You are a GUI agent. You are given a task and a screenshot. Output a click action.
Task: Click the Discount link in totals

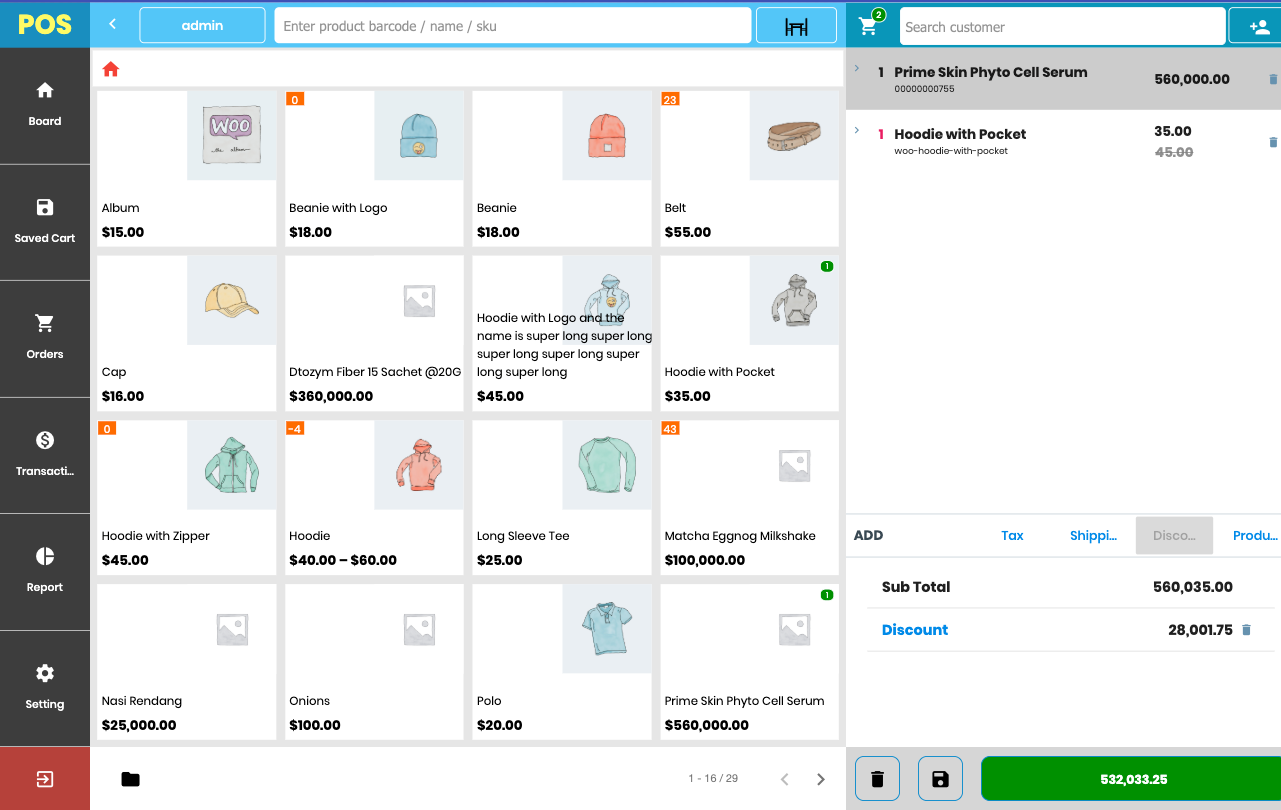coord(914,629)
